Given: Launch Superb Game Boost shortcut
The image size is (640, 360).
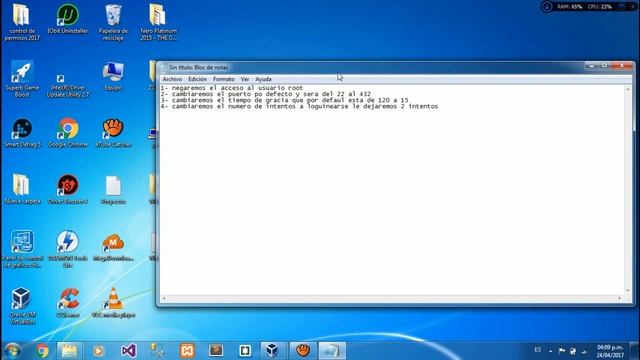Looking at the screenshot, I should (22, 79).
